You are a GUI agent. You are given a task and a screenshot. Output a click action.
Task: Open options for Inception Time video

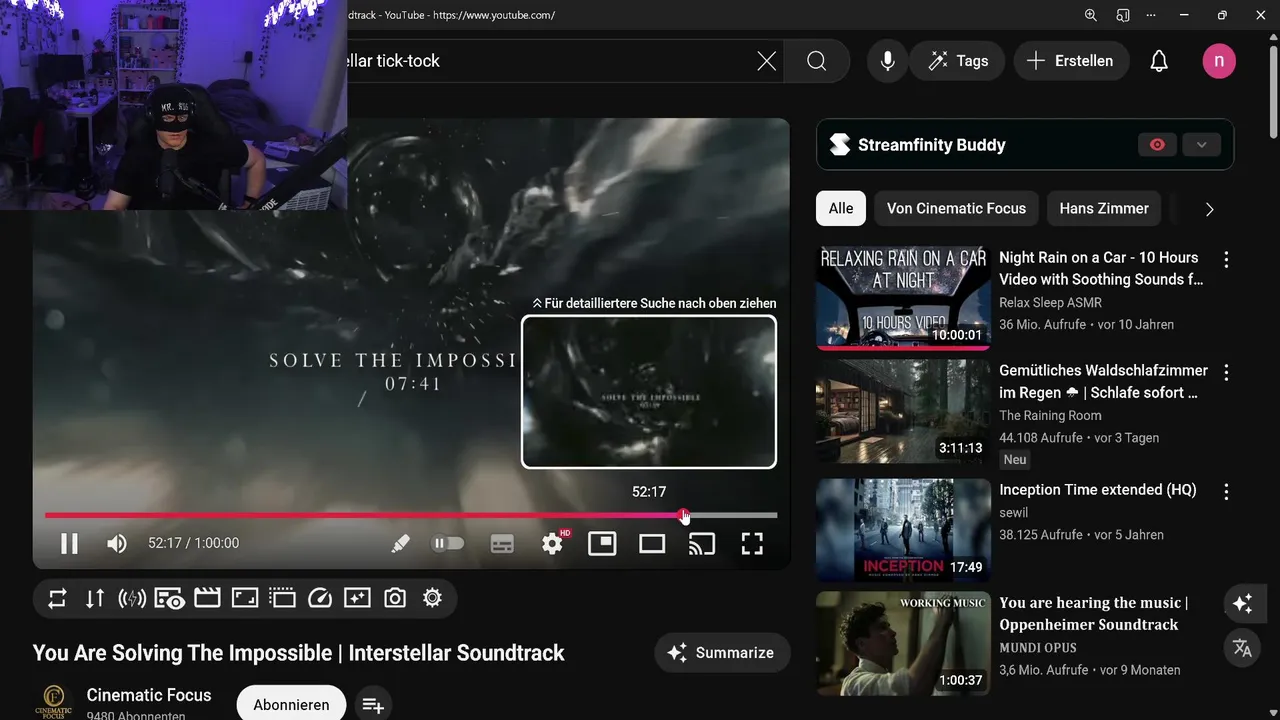pos(1226,491)
